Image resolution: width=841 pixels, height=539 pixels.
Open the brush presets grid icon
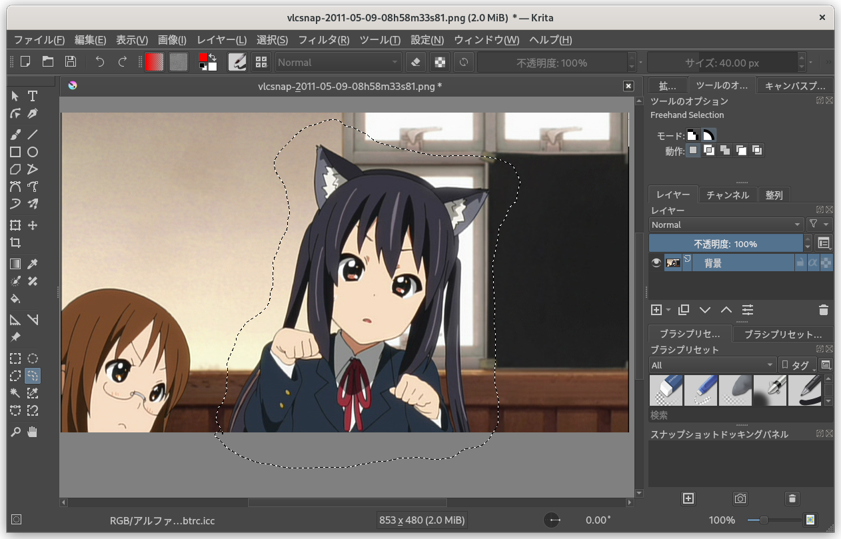point(261,62)
